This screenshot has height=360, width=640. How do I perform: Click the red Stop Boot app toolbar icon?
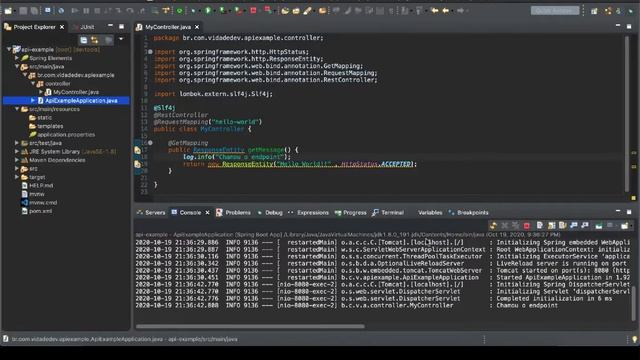click(x=253, y=11)
